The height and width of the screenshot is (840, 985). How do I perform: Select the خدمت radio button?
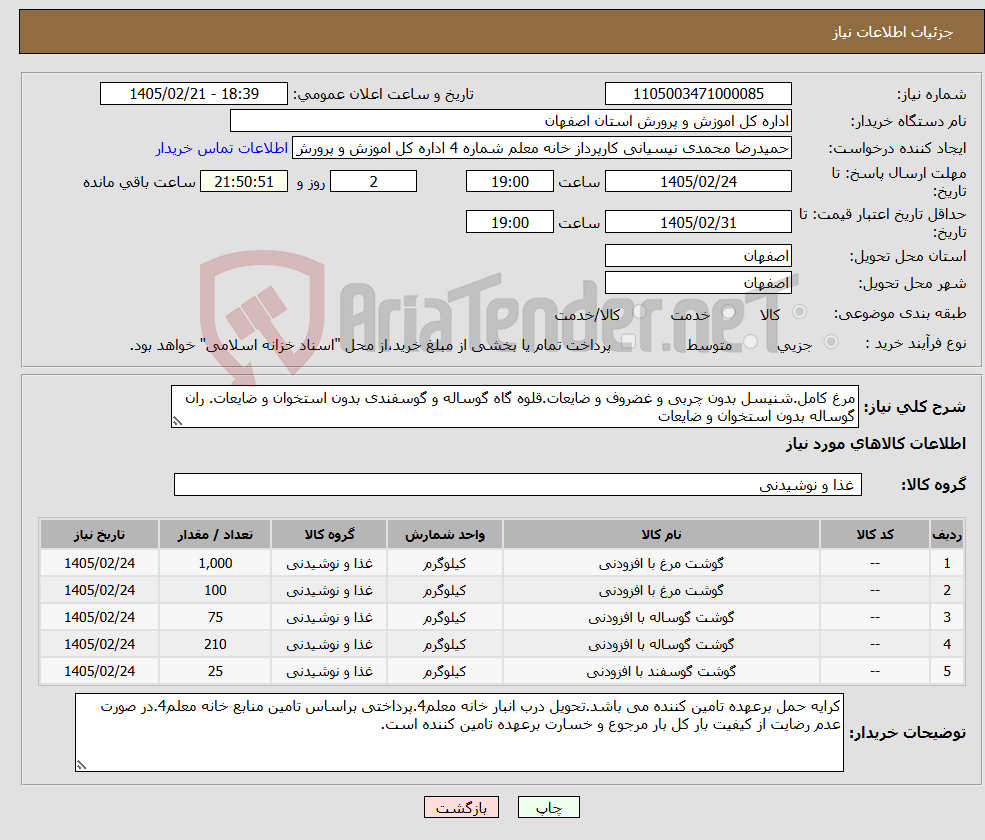(x=729, y=312)
